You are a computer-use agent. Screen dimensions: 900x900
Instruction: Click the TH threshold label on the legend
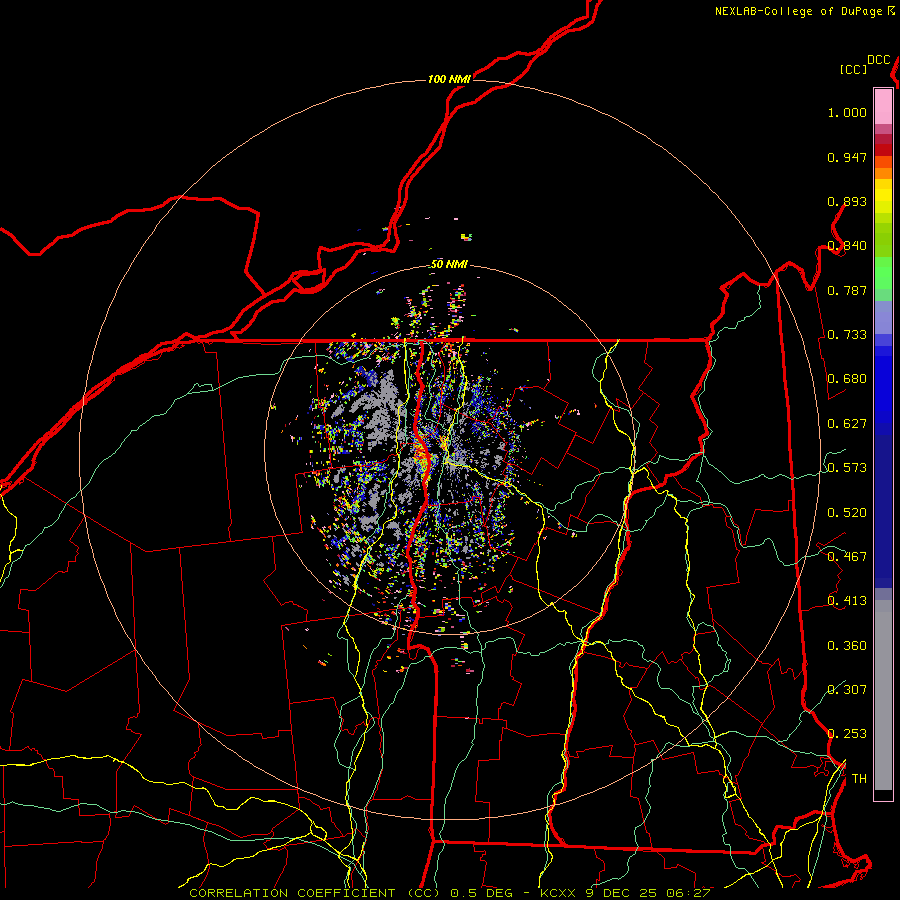point(859,779)
